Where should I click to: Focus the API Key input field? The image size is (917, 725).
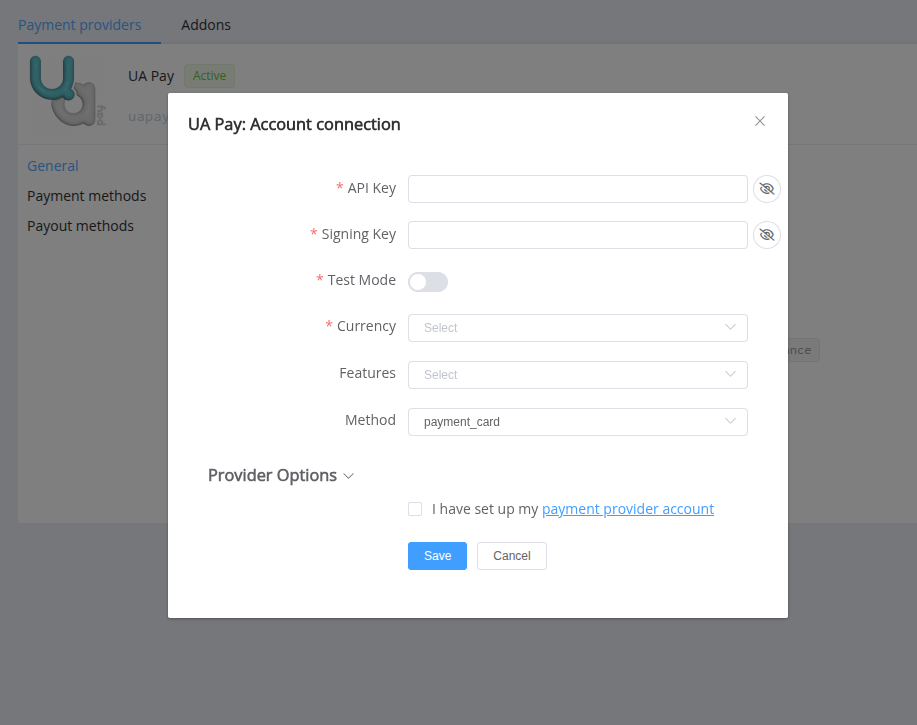(x=577, y=189)
